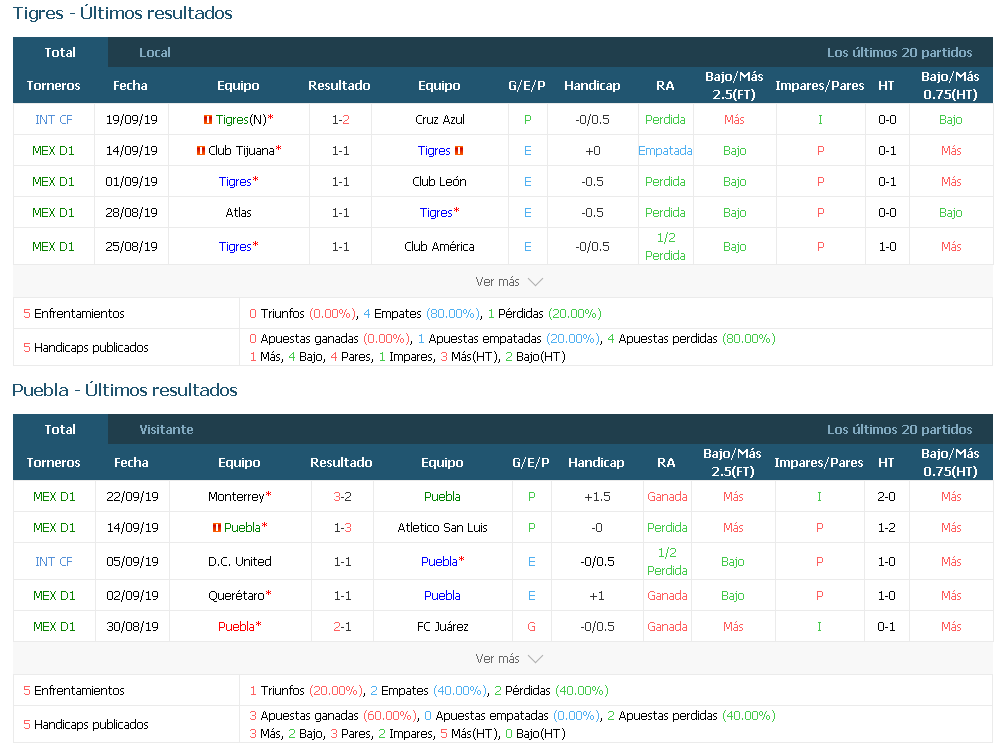
Task: Open MEX D1 link for 22/09/19 match
Action: (54, 496)
